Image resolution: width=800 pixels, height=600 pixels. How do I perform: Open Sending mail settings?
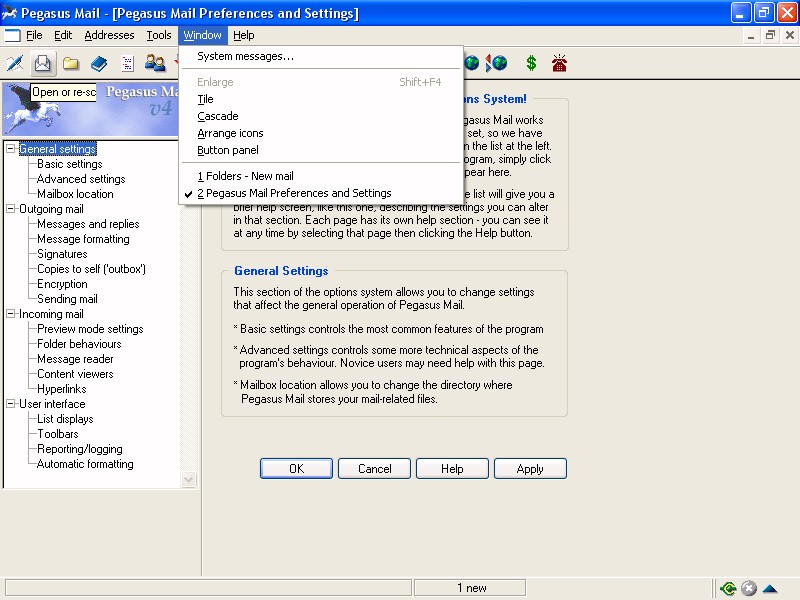[x=67, y=299]
